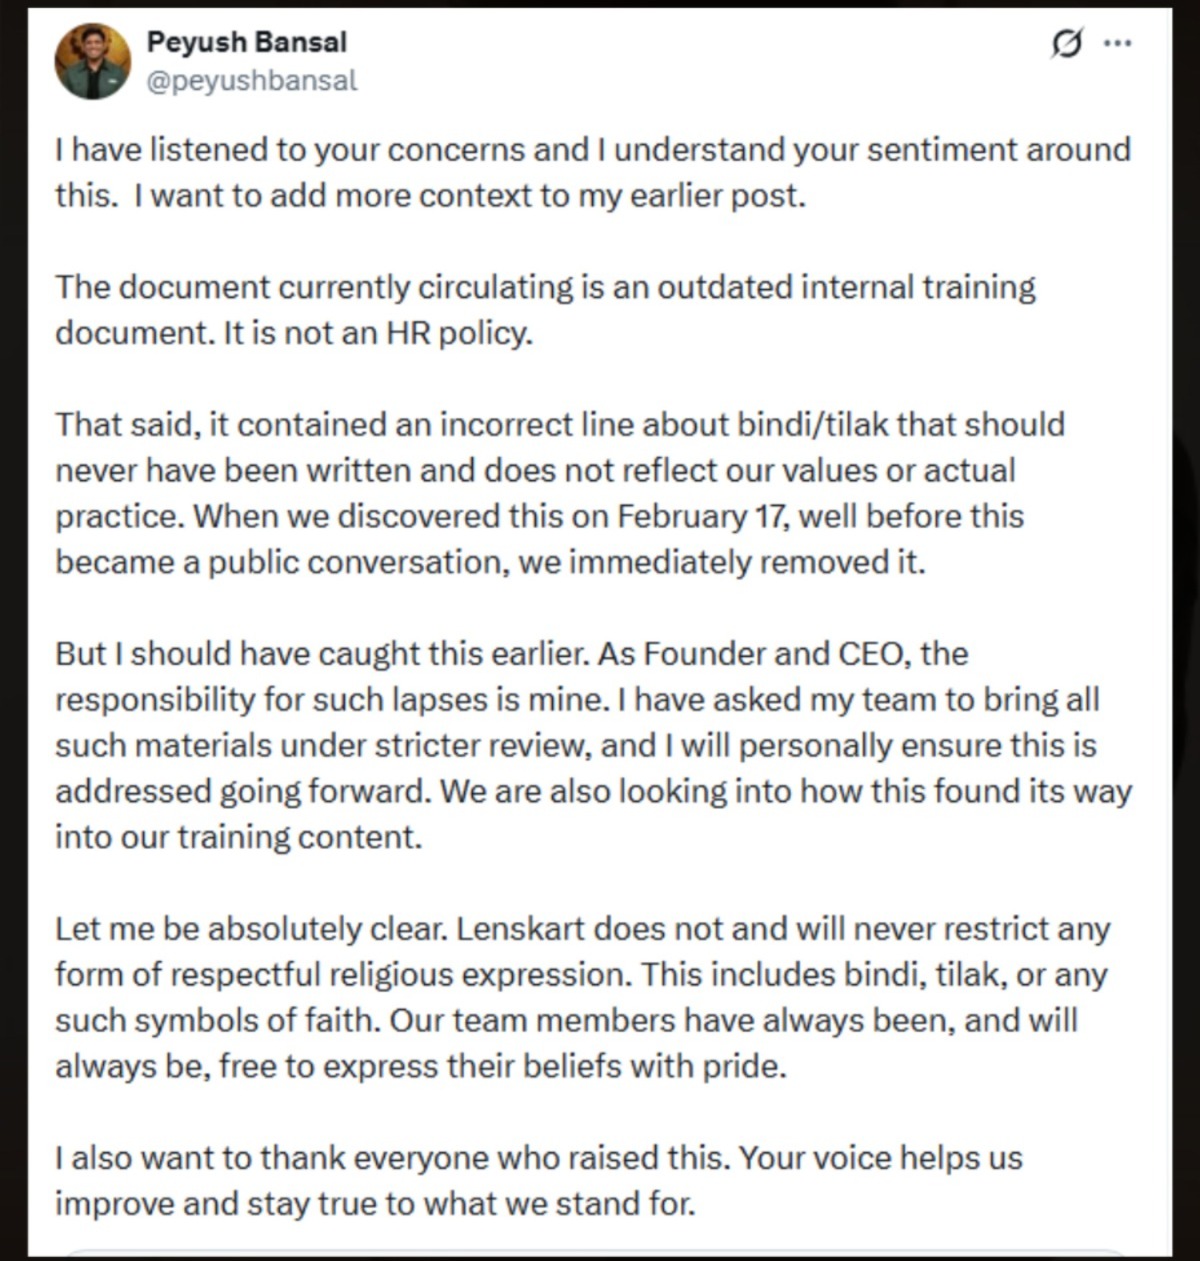The width and height of the screenshot is (1200, 1261).
Task: Click the @peyushbansal handle
Action: click(252, 81)
